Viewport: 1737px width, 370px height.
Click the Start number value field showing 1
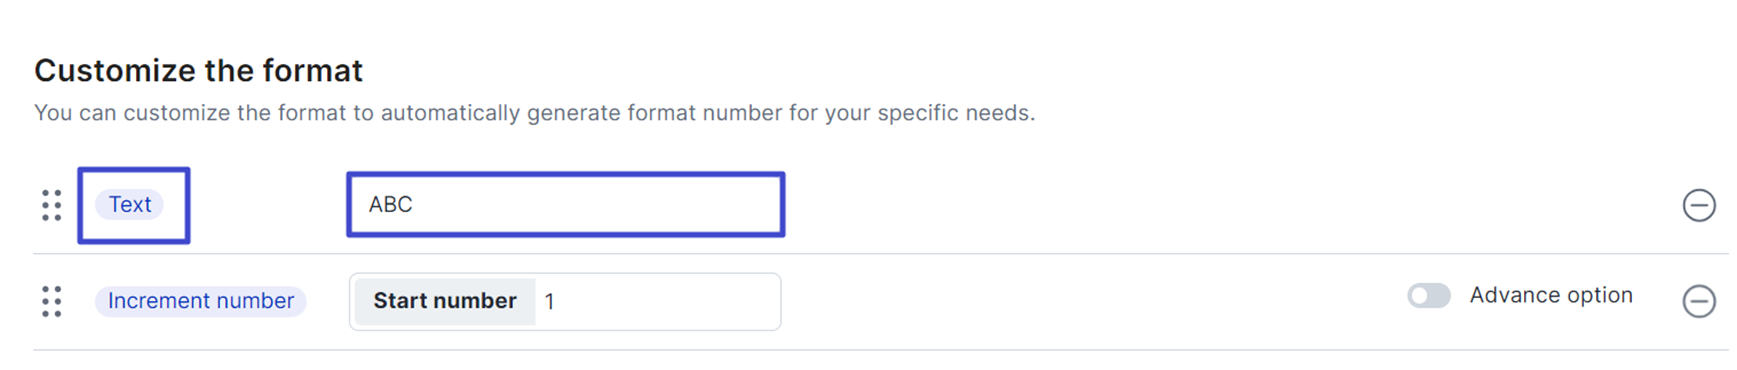pyautogui.click(x=657, y=301)
